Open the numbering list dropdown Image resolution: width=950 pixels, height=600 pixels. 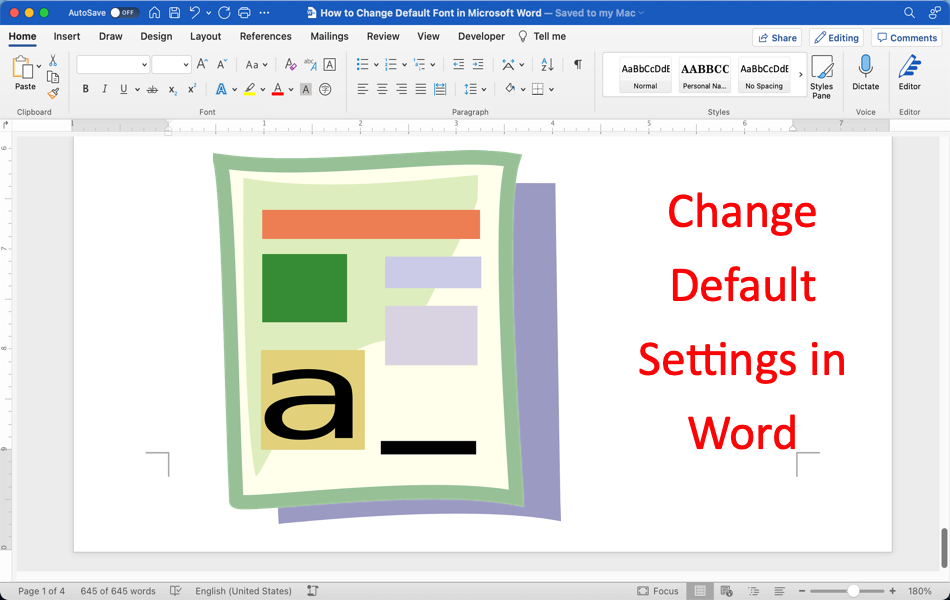[405, 65]
